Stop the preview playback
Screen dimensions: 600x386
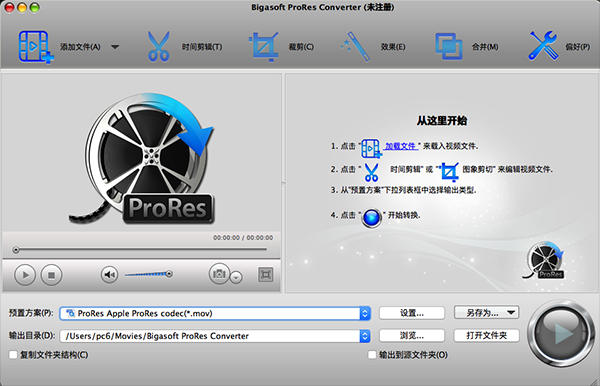click(x=51, y=275)
